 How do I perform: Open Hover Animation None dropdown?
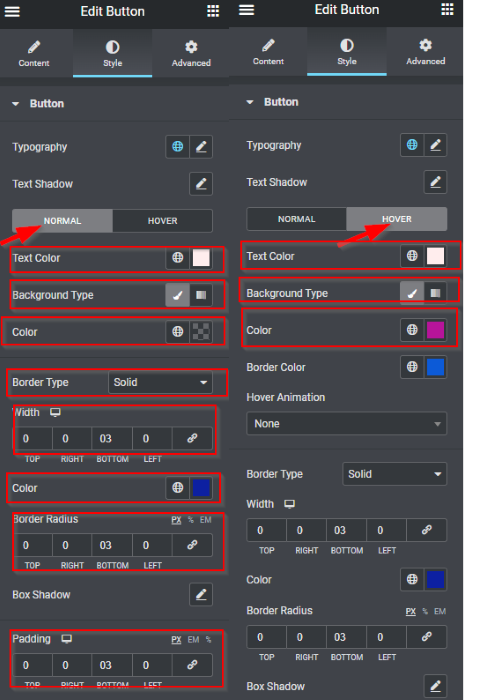[347, 424]
